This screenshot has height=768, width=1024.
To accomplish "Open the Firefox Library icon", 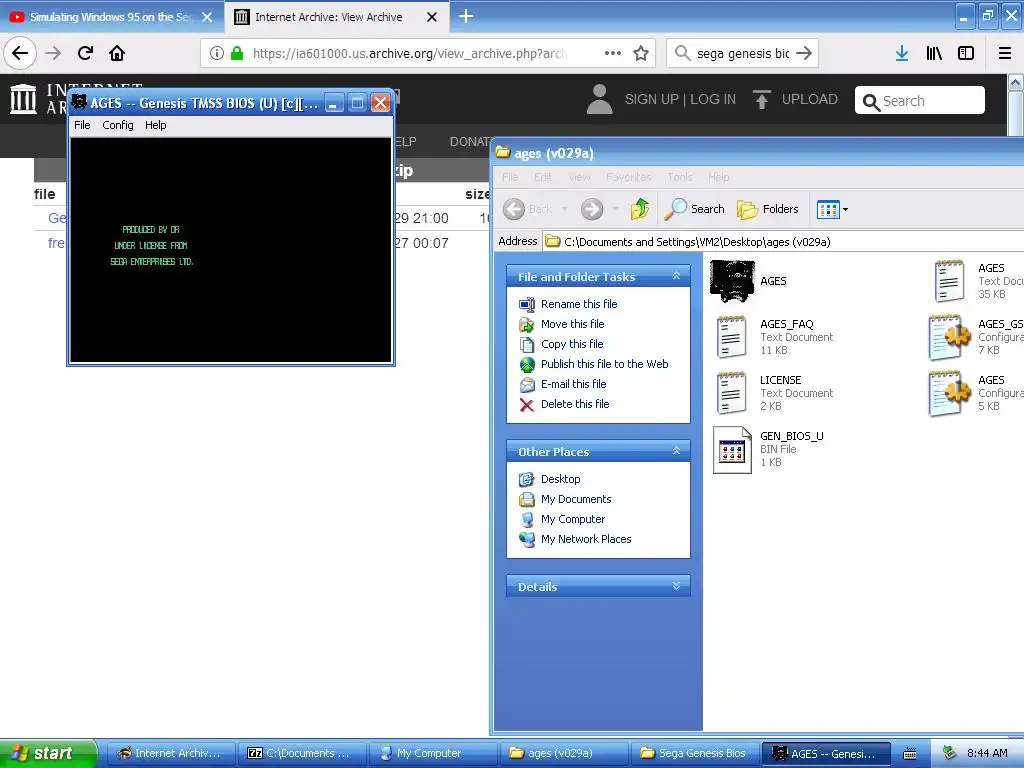I will click(935, 54).
